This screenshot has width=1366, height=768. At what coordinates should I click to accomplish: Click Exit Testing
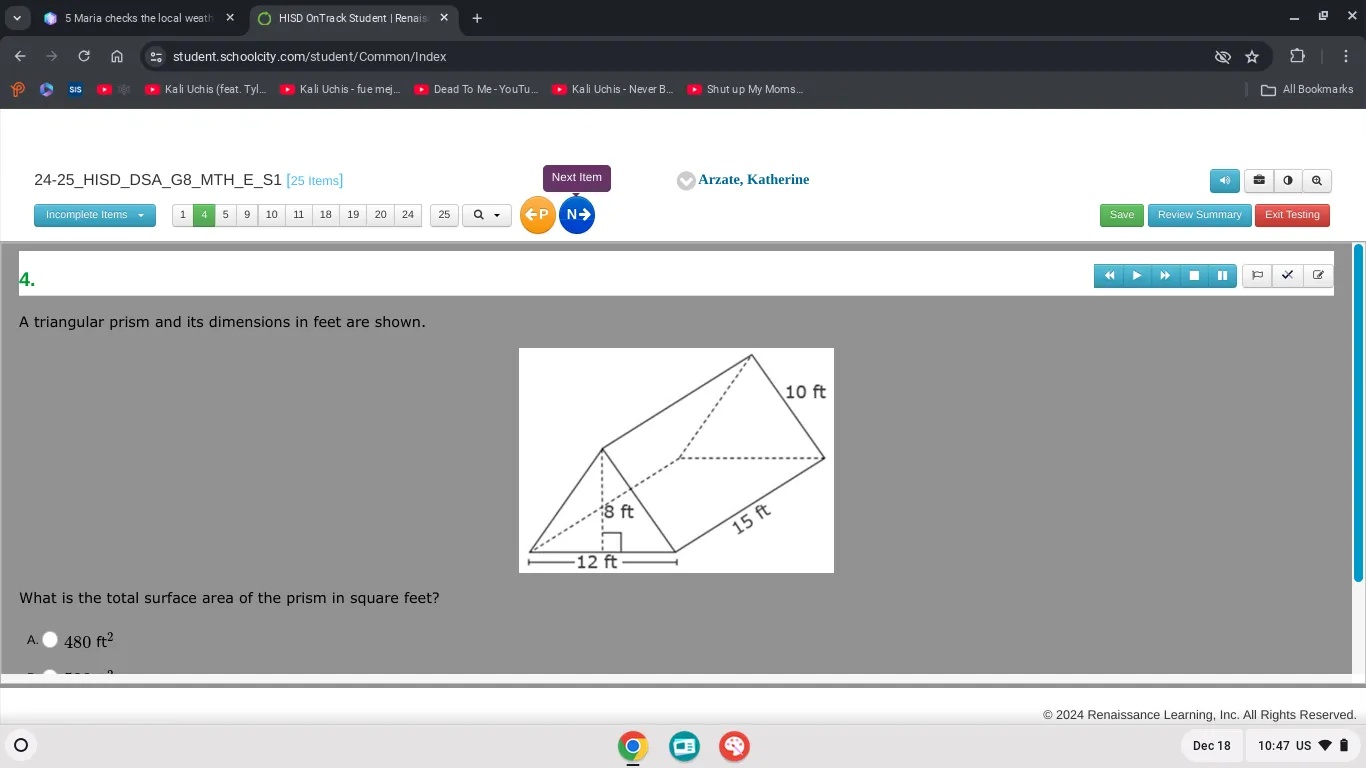click(x=1292, y=214)
